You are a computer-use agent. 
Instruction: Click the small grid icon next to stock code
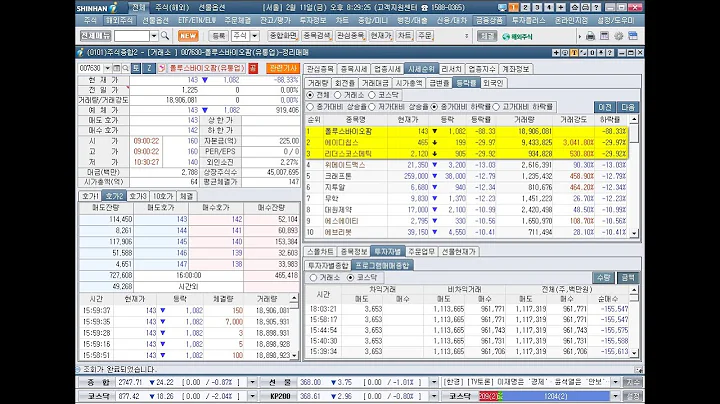pos(117,68)
